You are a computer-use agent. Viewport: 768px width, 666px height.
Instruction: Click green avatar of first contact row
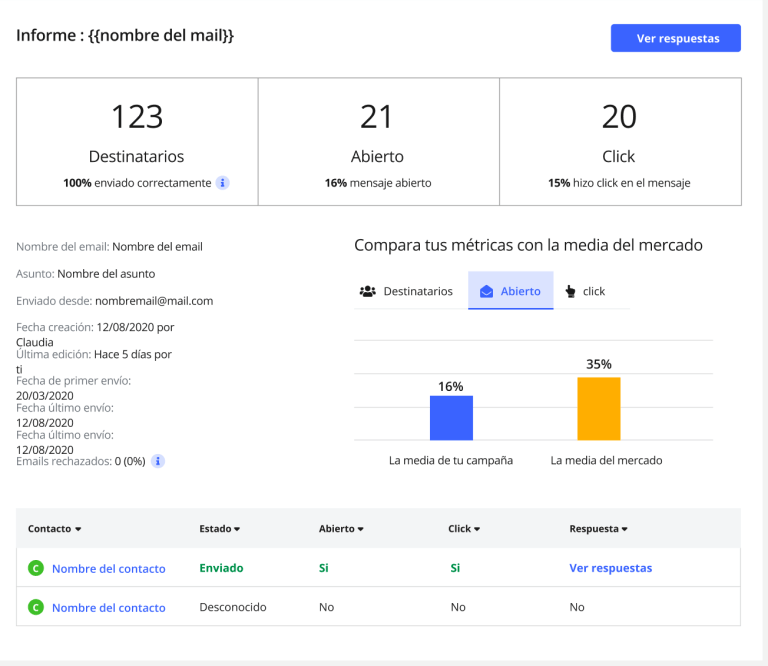pos(36,568)
